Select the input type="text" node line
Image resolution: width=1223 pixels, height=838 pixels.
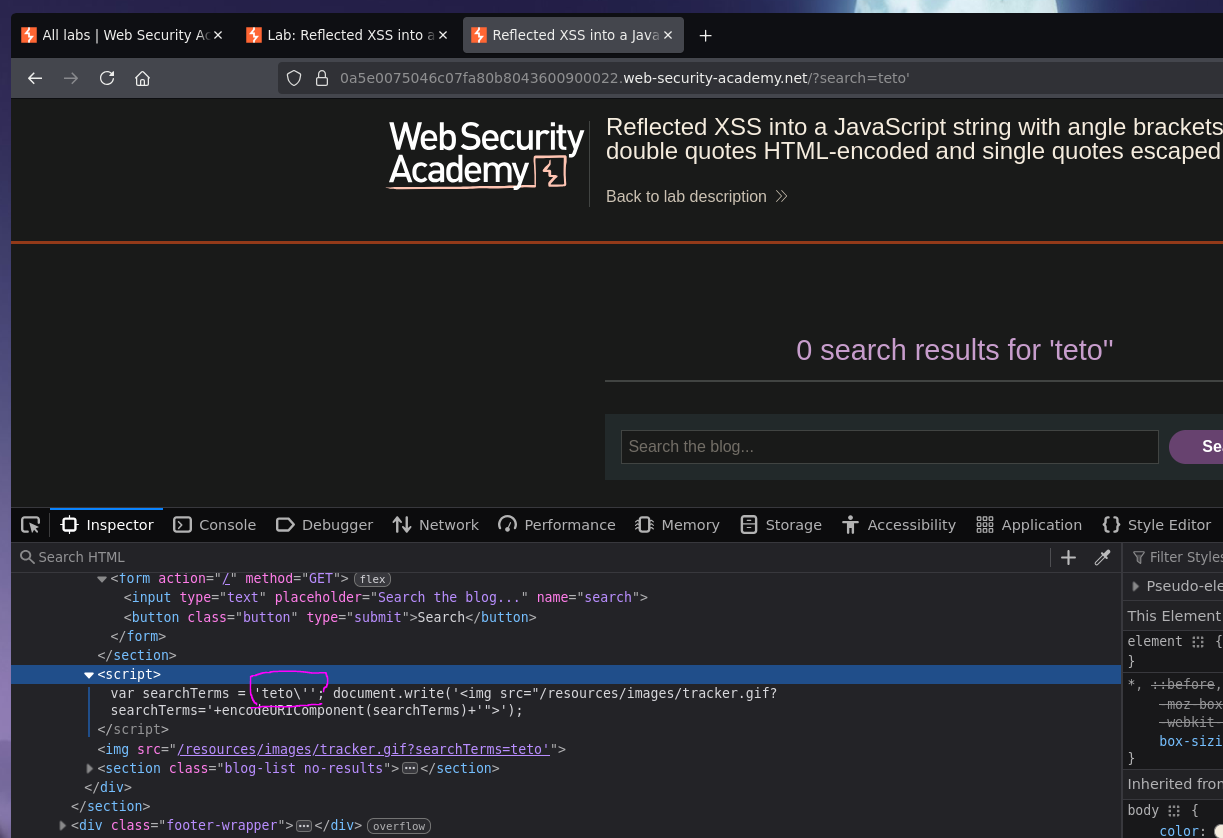click(x=386, y=597)
